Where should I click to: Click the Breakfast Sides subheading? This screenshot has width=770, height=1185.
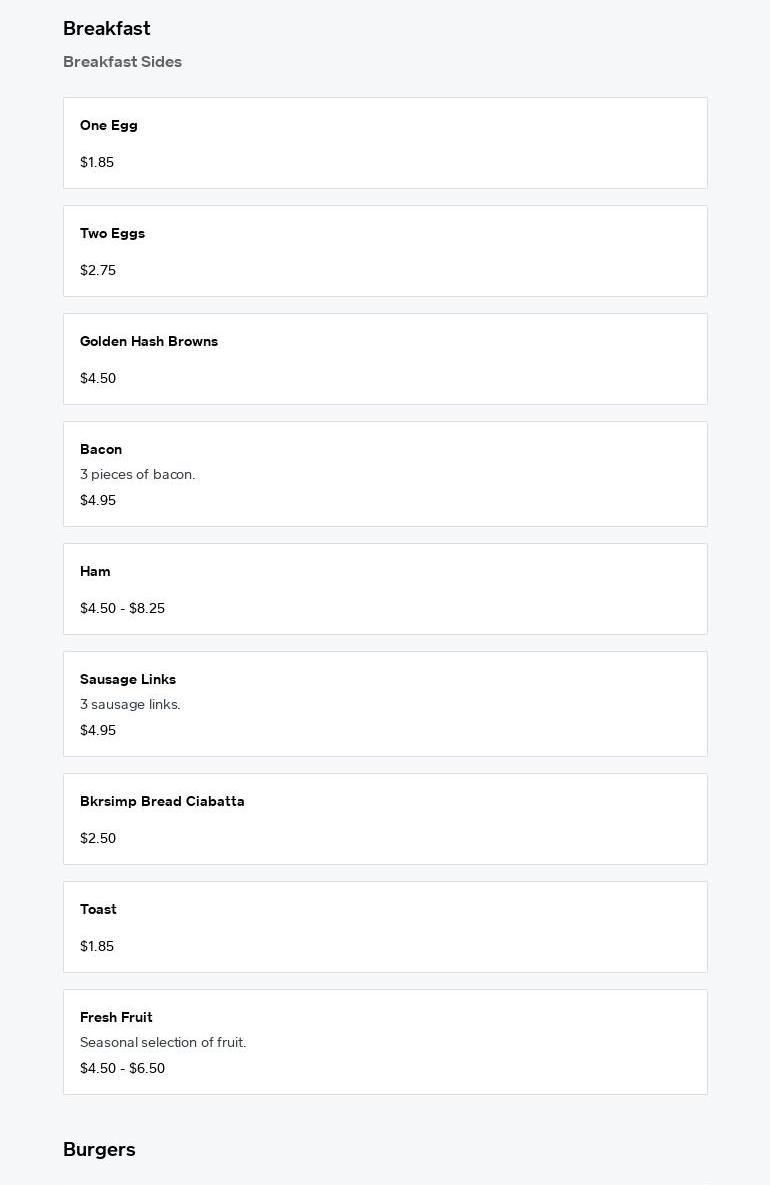click(x=122, y=62)
